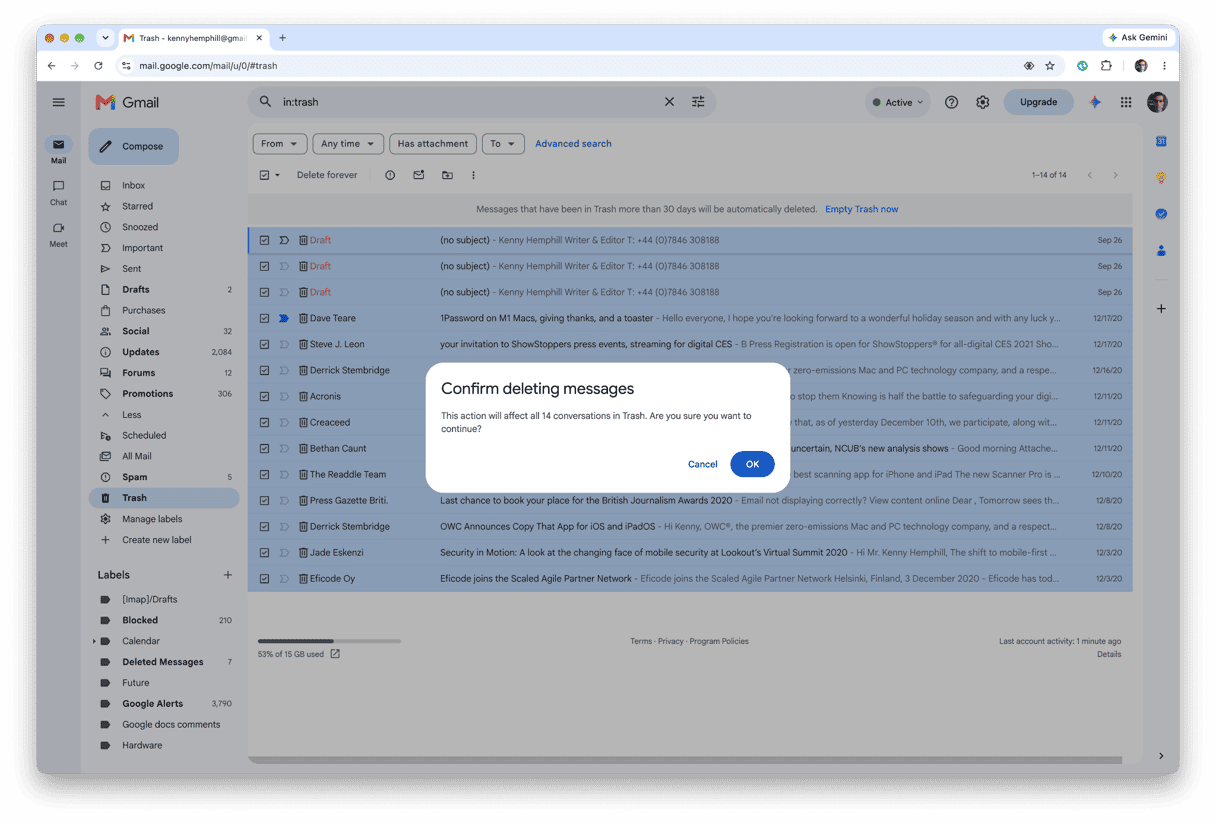1216x822 pixels.
Task: Open the Settings gear icon
Action: point(983,102)
